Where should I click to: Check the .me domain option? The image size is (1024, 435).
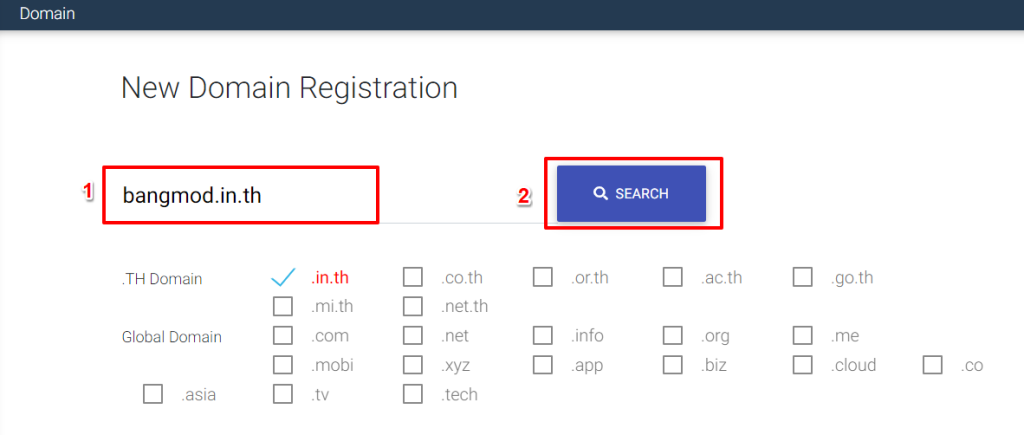(803, 335)
